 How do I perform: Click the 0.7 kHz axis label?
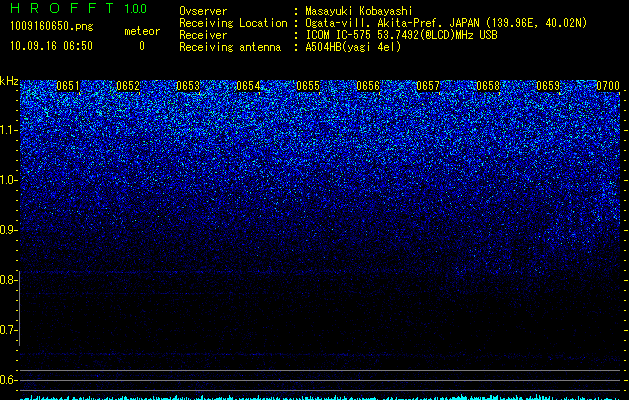pyautogui.click(x=8, y=330)
